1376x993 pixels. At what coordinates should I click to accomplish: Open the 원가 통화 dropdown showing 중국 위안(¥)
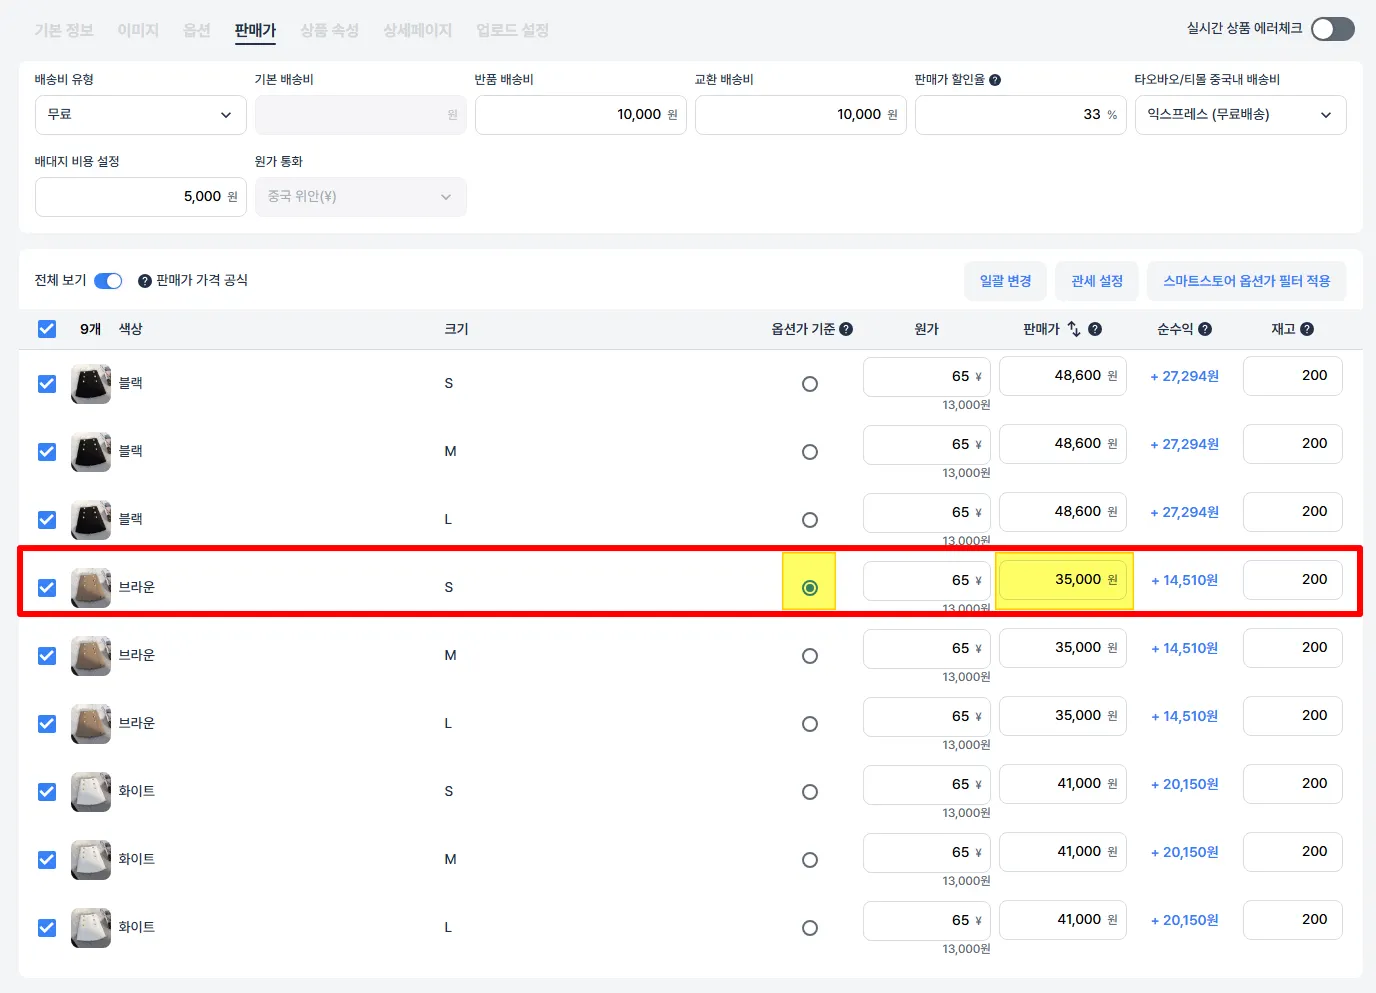pos(361,197)
